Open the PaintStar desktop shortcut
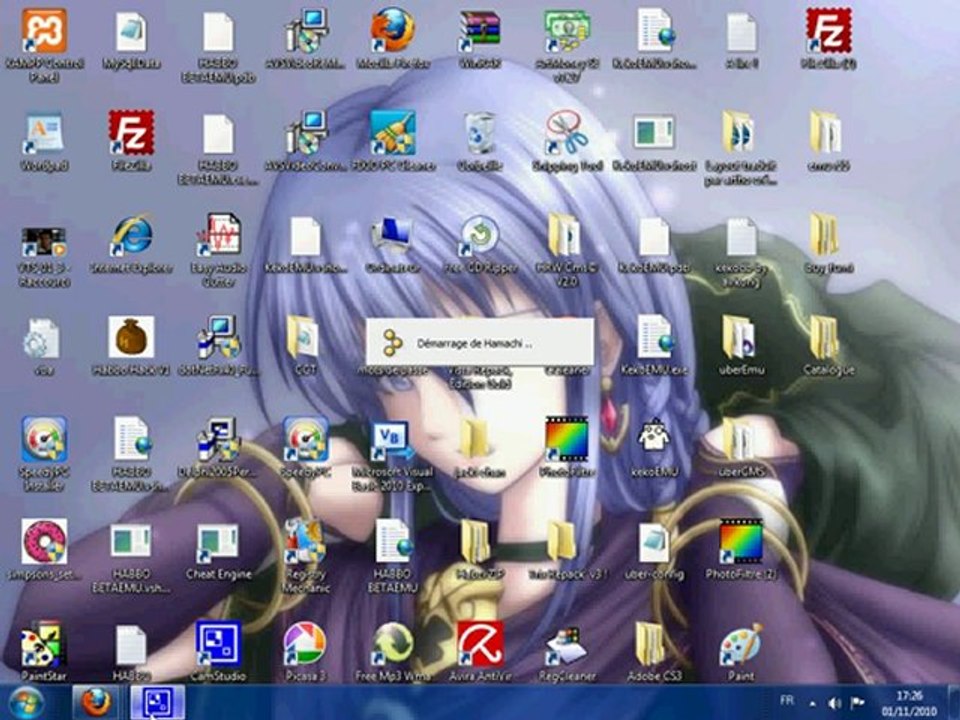The image size is (960, 720). (x=44, y=644)
